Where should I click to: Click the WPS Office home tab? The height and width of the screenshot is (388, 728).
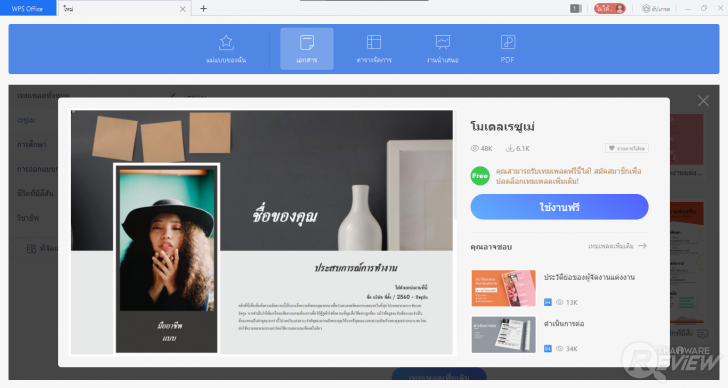27,8
